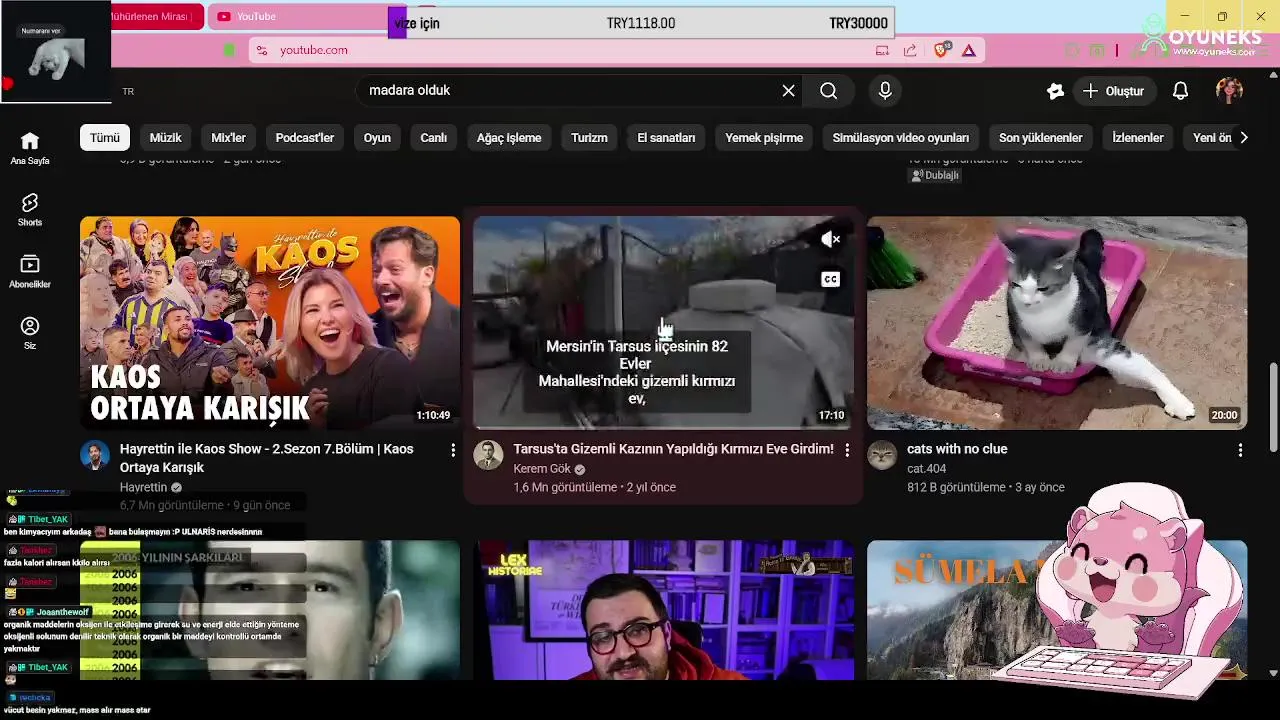Select the Son yüklenenler chip
This screenshot has height=720, width=1280.
click(x=1041, y=138)
